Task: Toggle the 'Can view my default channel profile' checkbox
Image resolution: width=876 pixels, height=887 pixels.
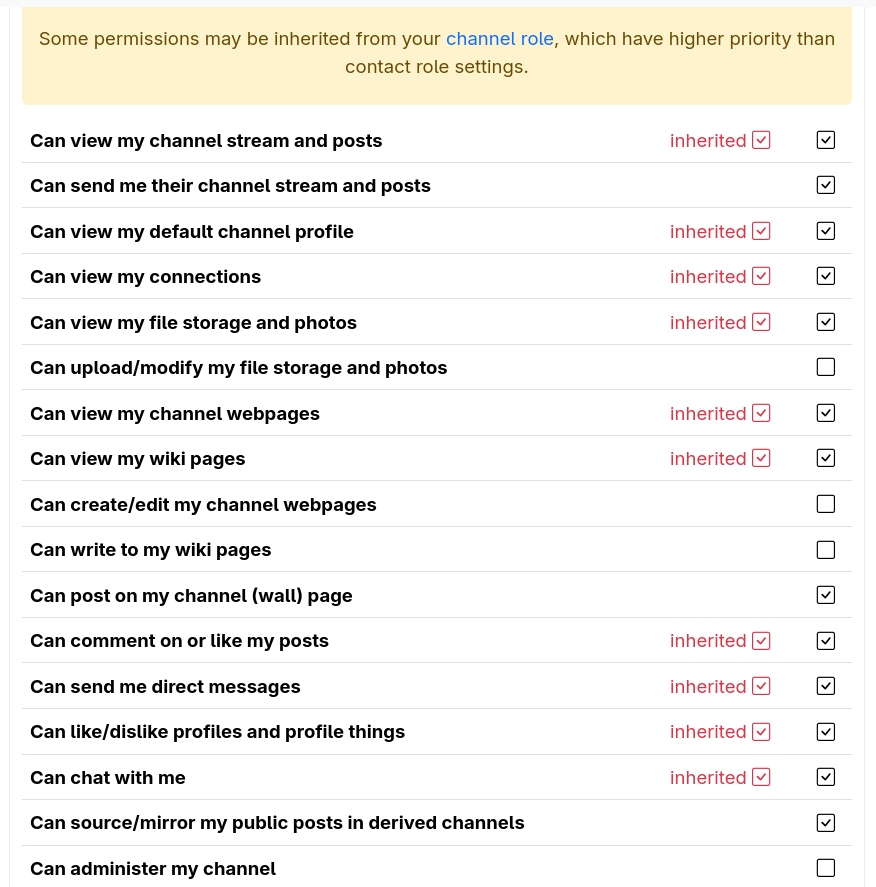Action: (825, 231)
